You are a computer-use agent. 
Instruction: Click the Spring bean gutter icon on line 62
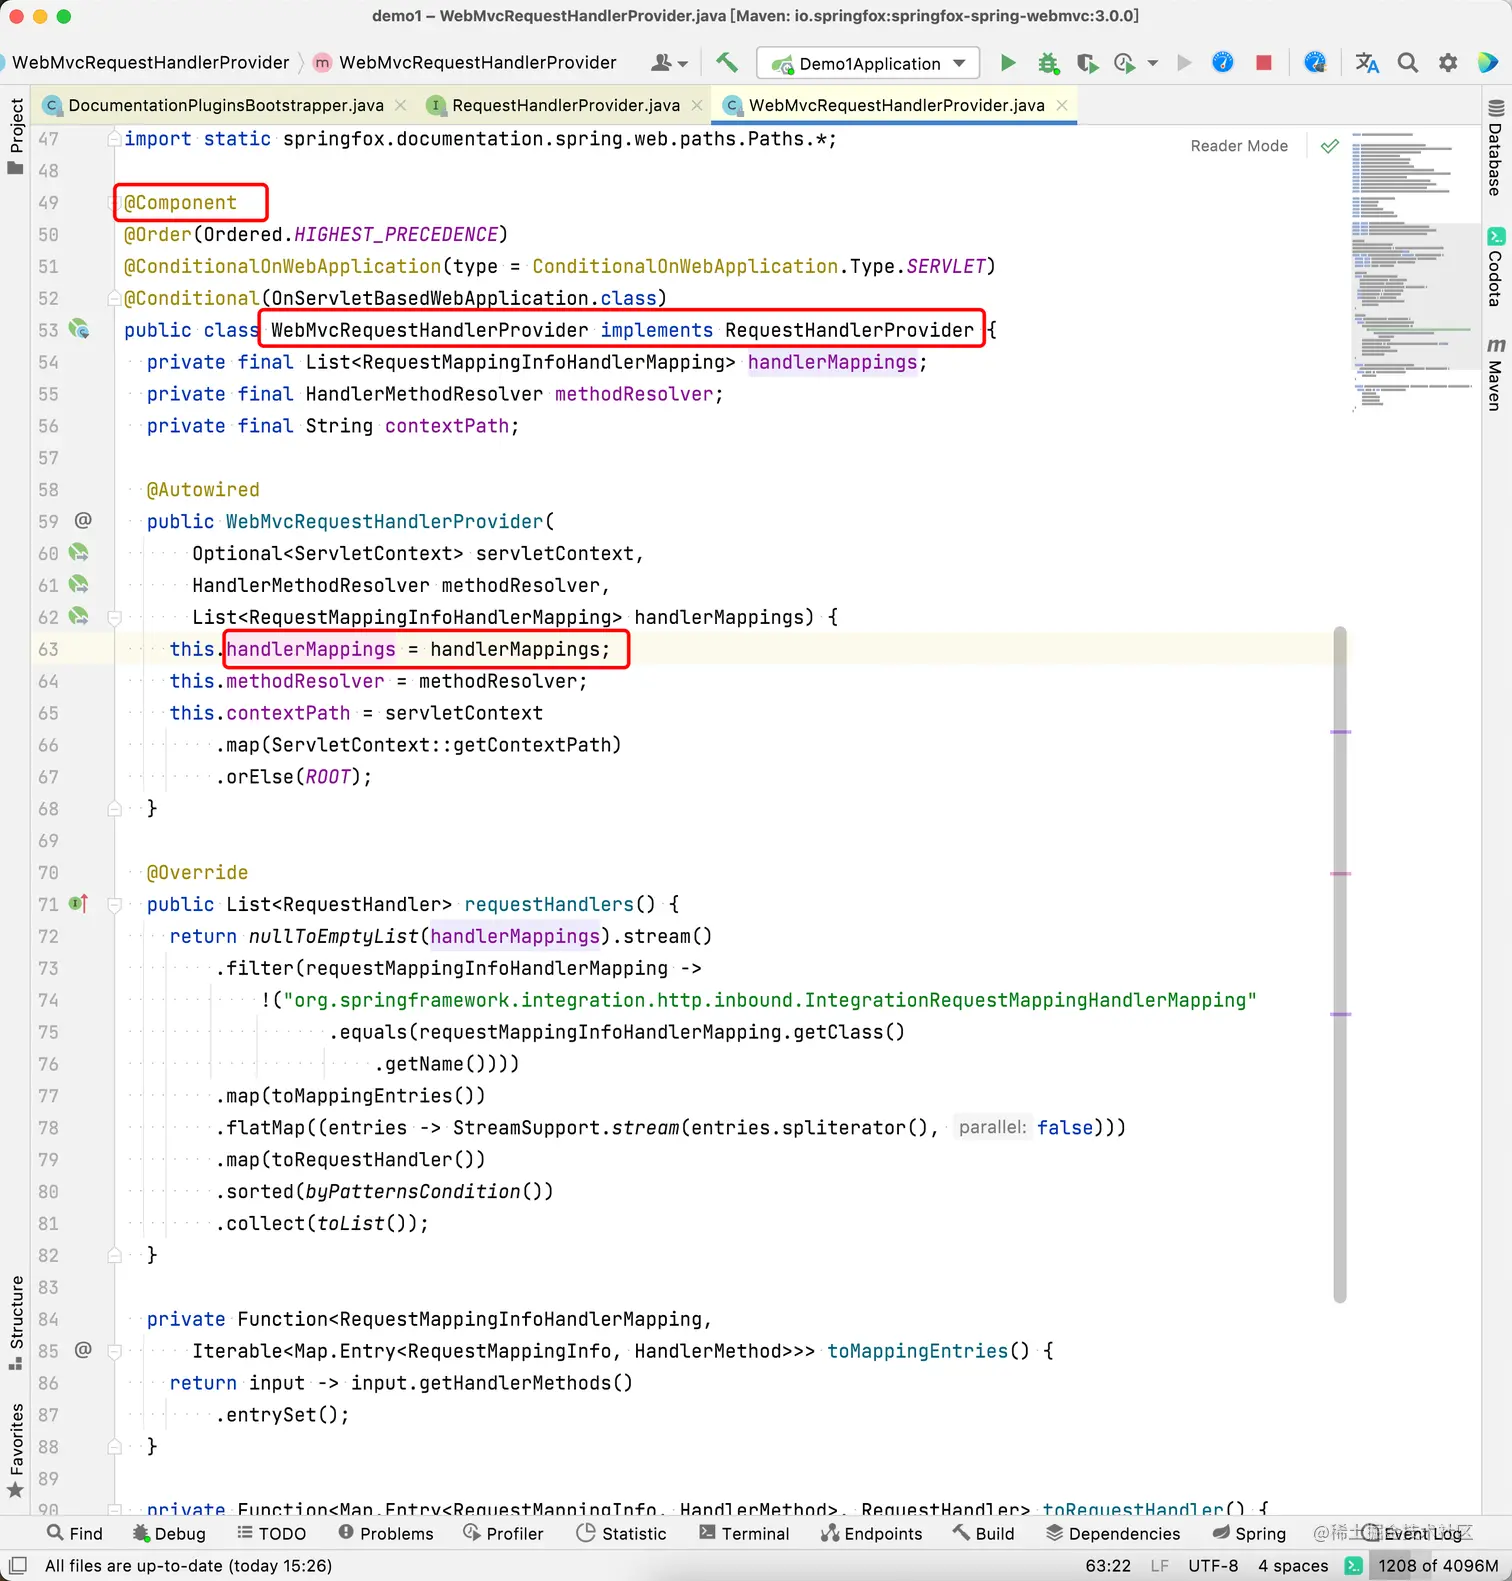[x=79, y=616]
